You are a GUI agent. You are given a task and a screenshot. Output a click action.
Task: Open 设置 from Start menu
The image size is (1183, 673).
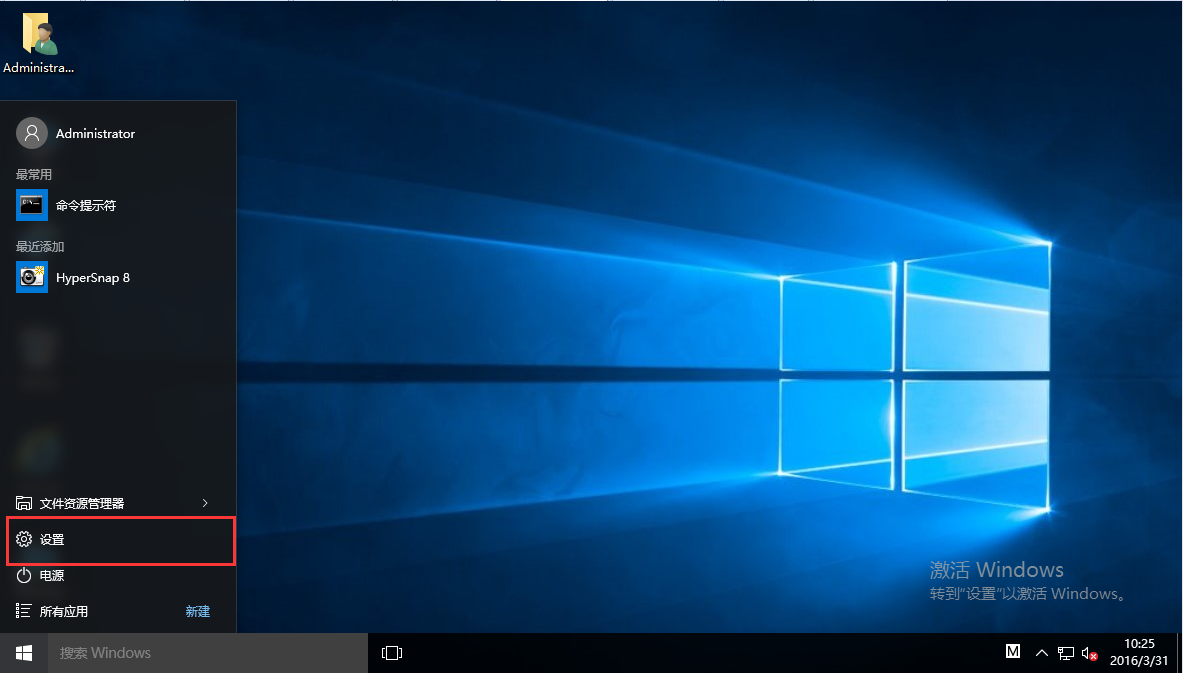point(121,540)
